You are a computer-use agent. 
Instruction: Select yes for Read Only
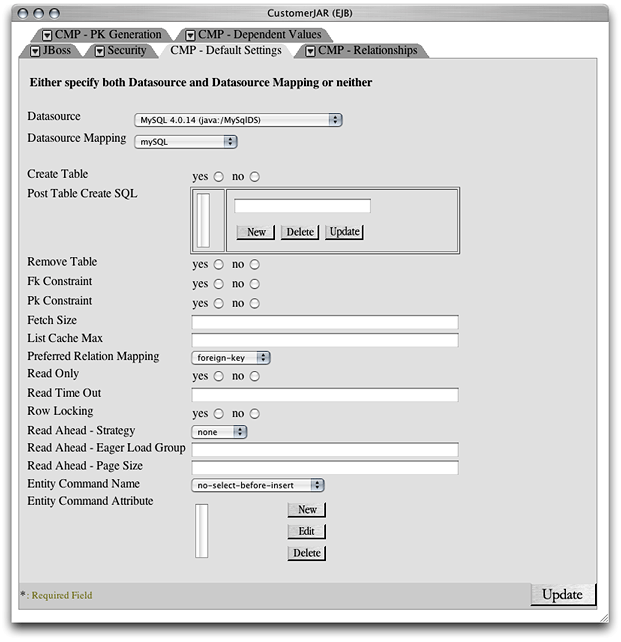(x=219, y=376)
